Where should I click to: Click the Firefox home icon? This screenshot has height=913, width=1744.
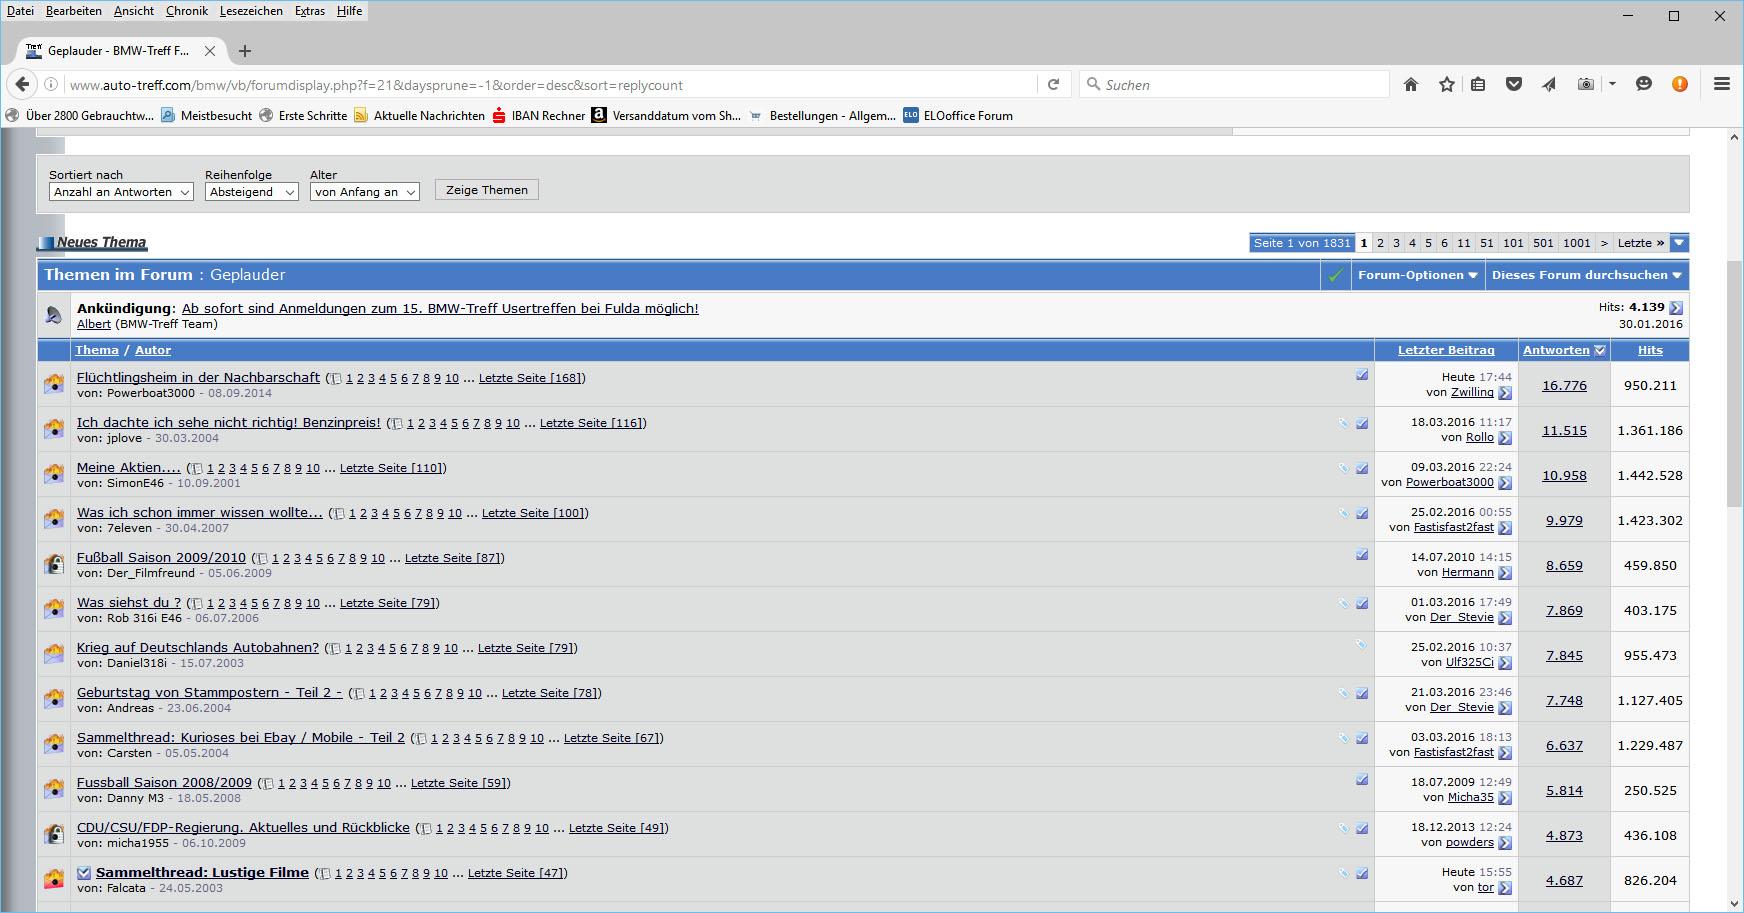1410,85
